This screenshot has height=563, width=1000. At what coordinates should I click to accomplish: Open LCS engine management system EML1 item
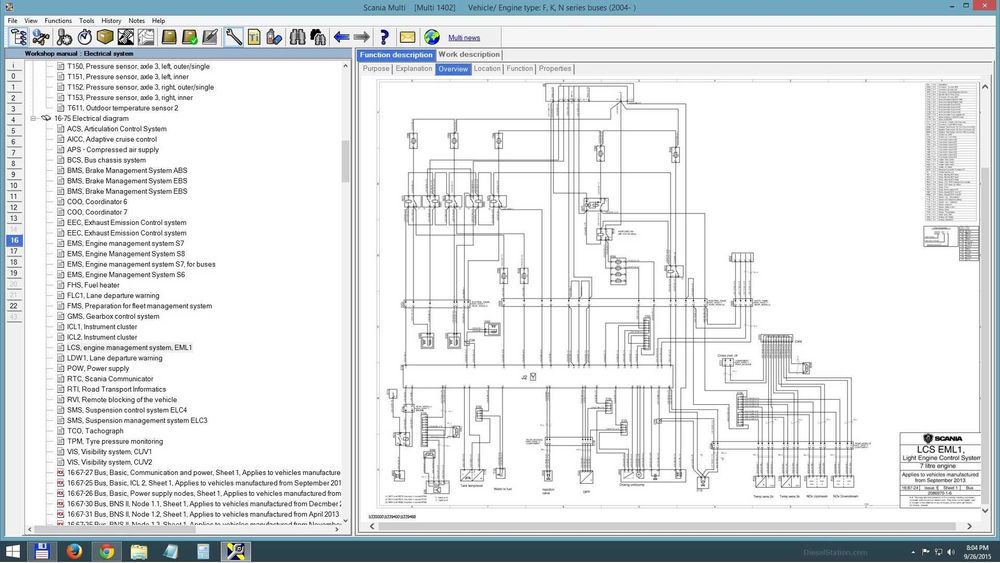pos(129,347)
